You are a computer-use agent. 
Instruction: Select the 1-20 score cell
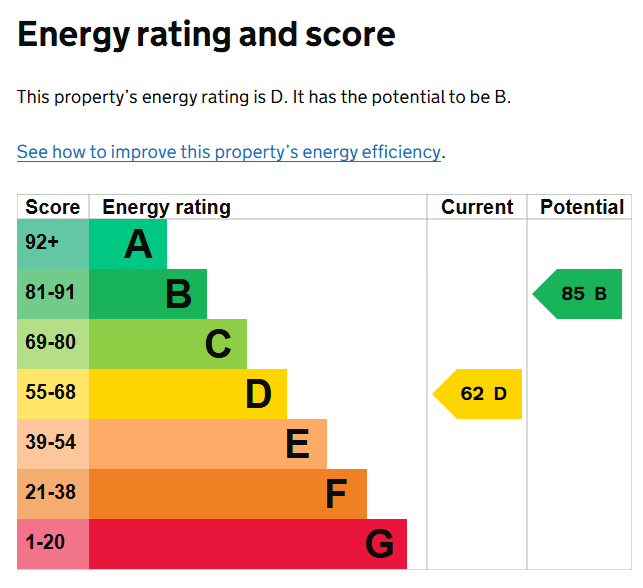[x=53, y=544]
